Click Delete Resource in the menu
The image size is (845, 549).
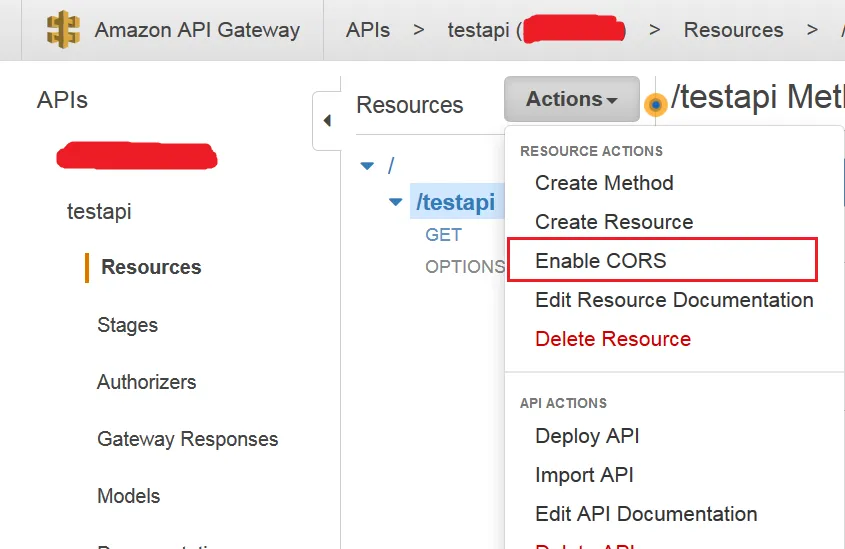[x=613, y=339]
